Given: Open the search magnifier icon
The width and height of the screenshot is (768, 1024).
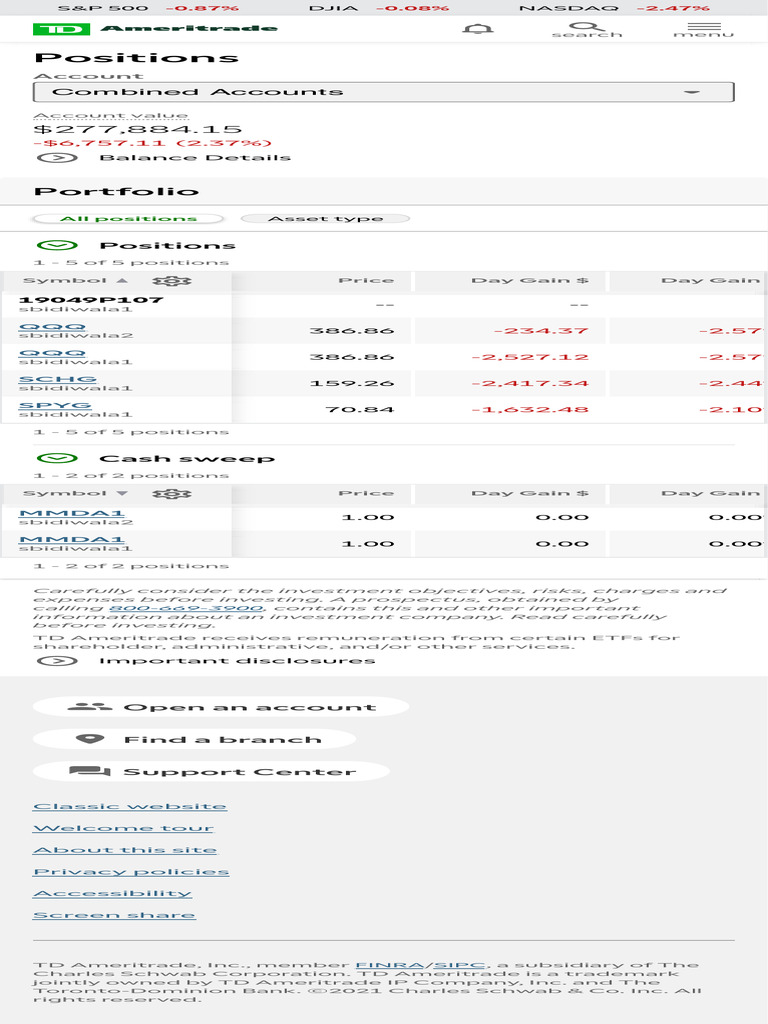Looking at the screenshot, I should point(587,29).
